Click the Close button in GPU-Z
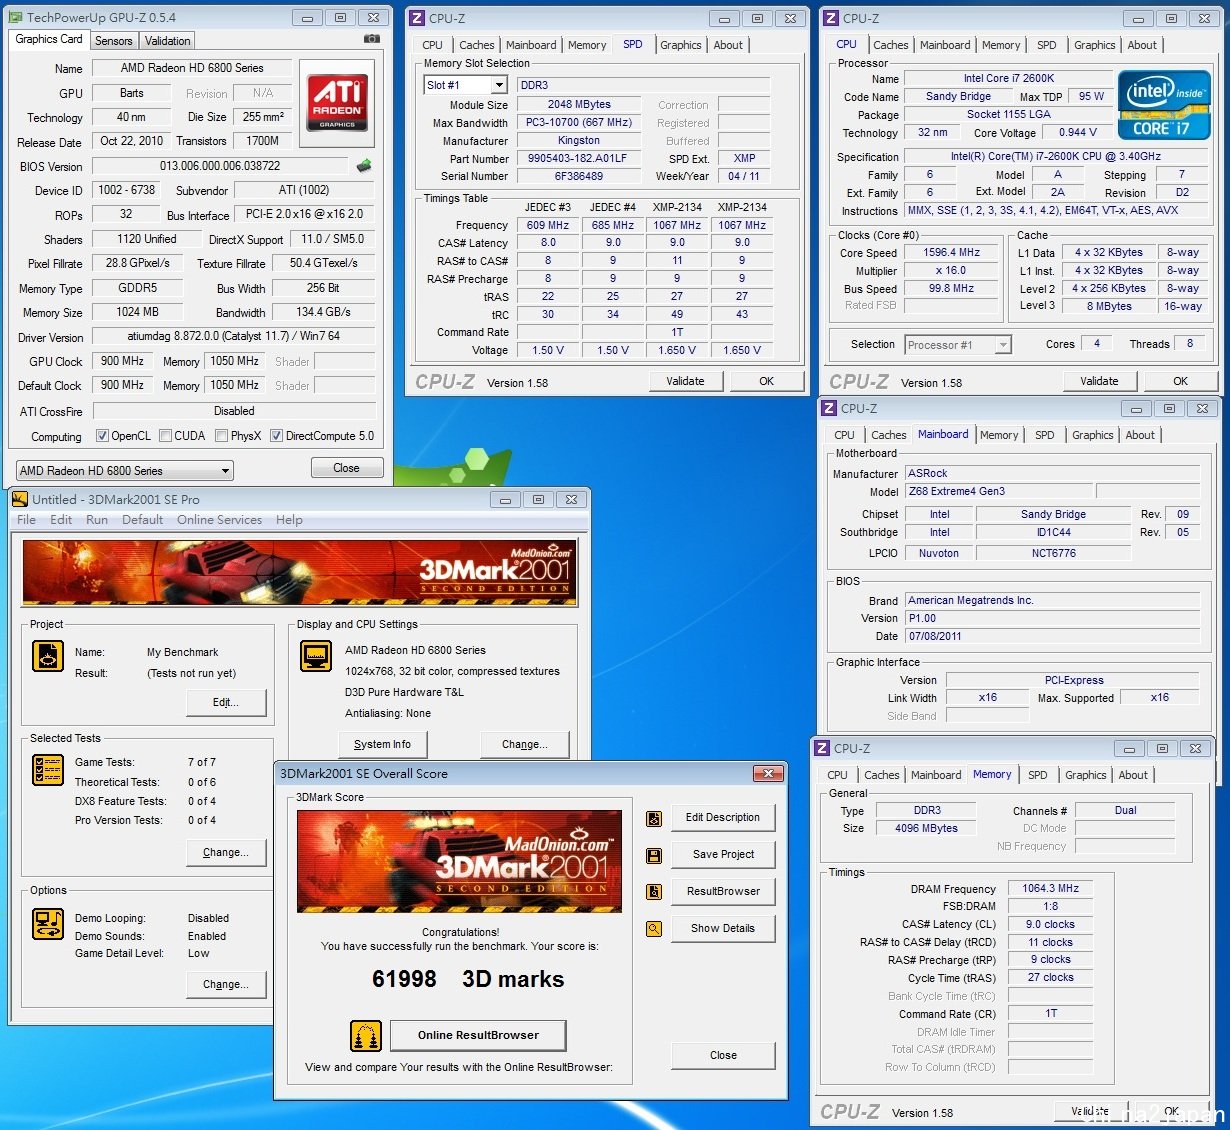Viewport: 1230px width, 1130px height. click(x=346, y=468)
